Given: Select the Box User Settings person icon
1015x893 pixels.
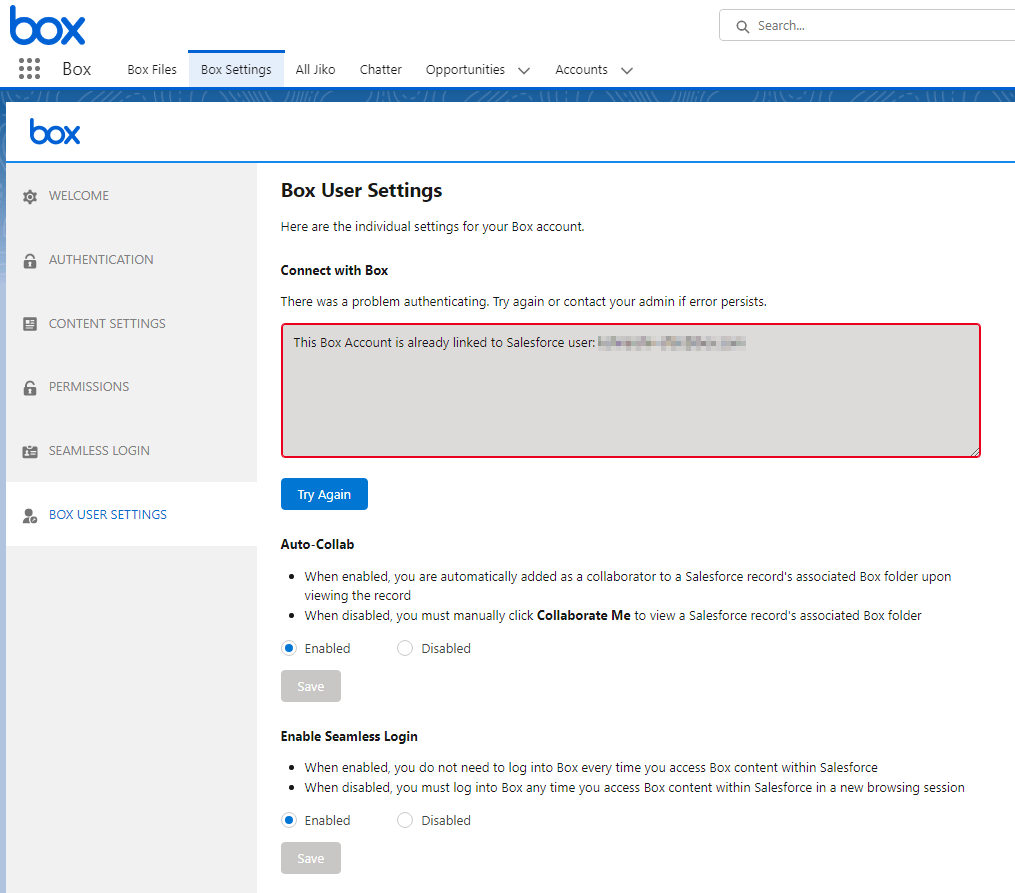Looking at the screenshot, I should [29, 514].
